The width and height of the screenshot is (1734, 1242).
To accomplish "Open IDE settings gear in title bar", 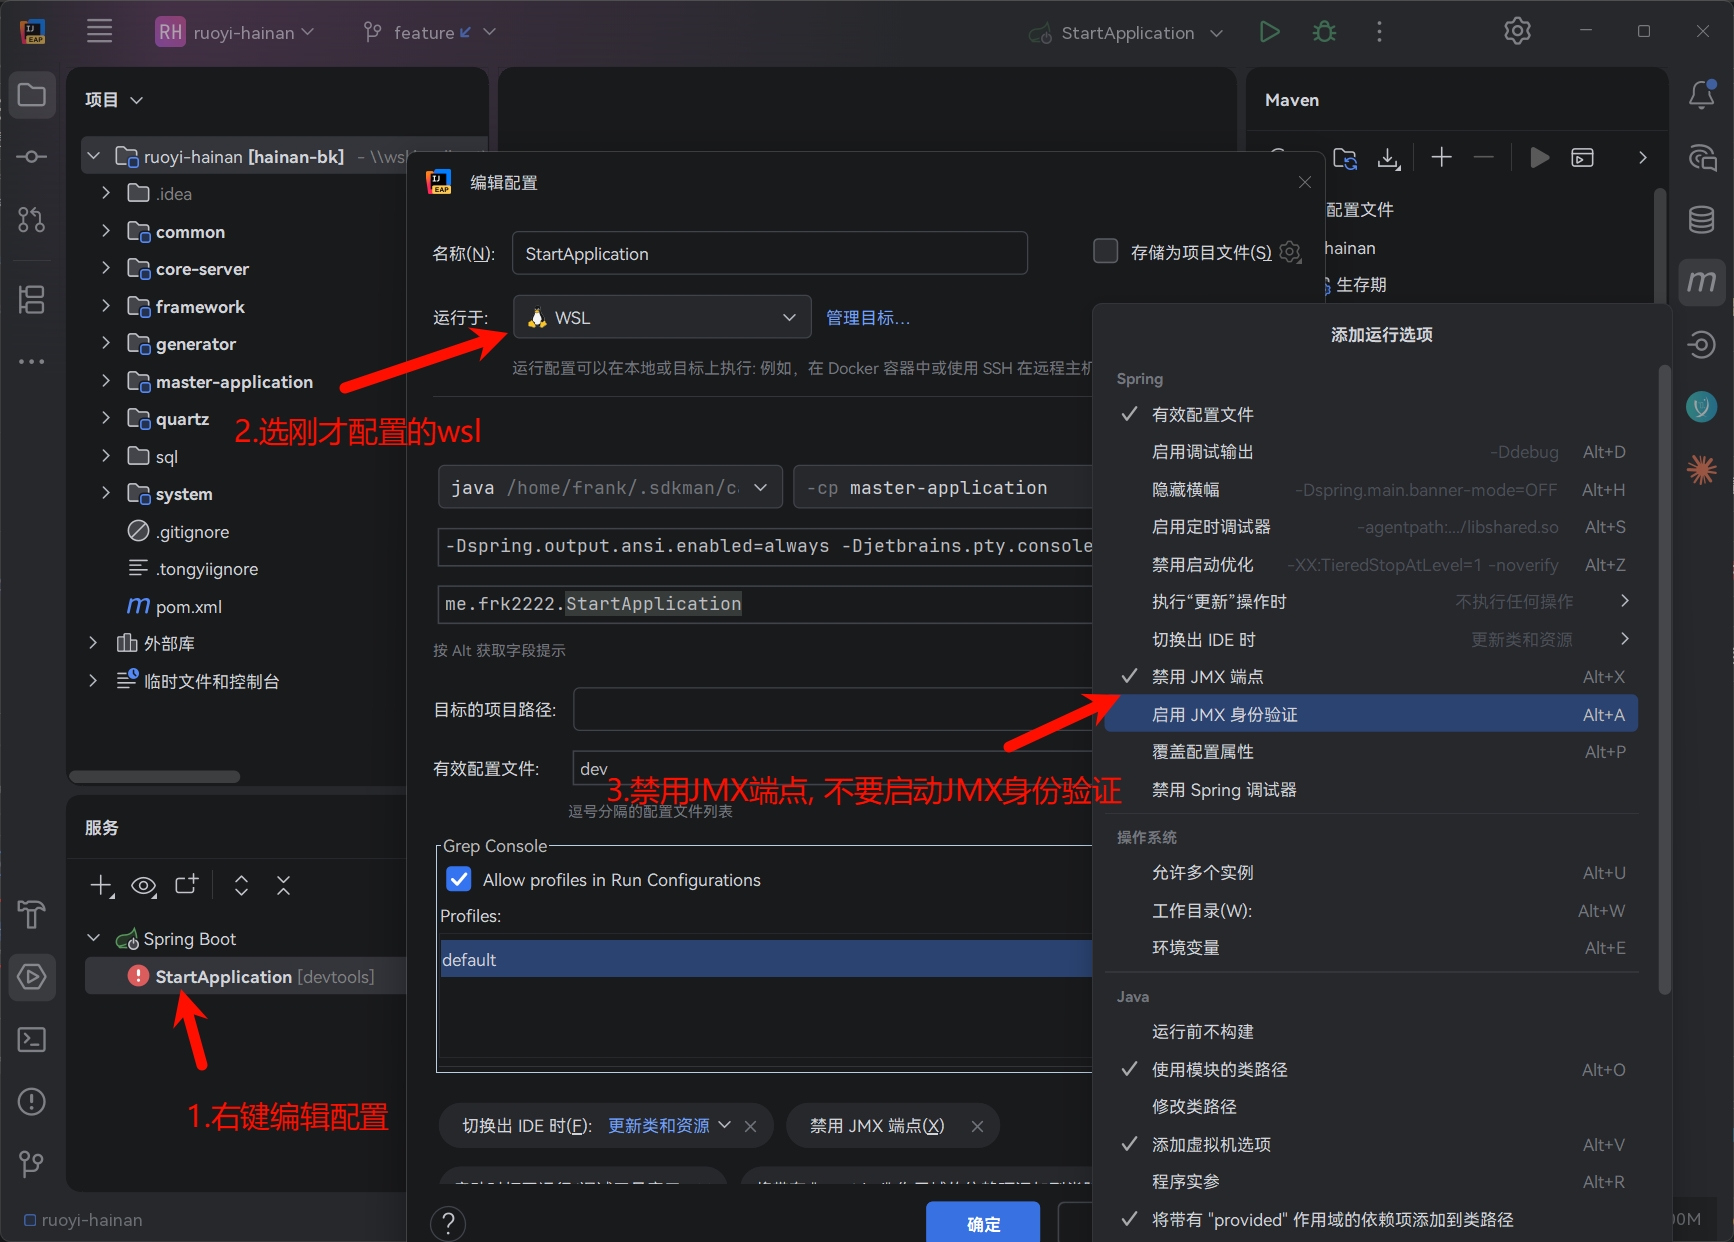I will pos(1517,32).
